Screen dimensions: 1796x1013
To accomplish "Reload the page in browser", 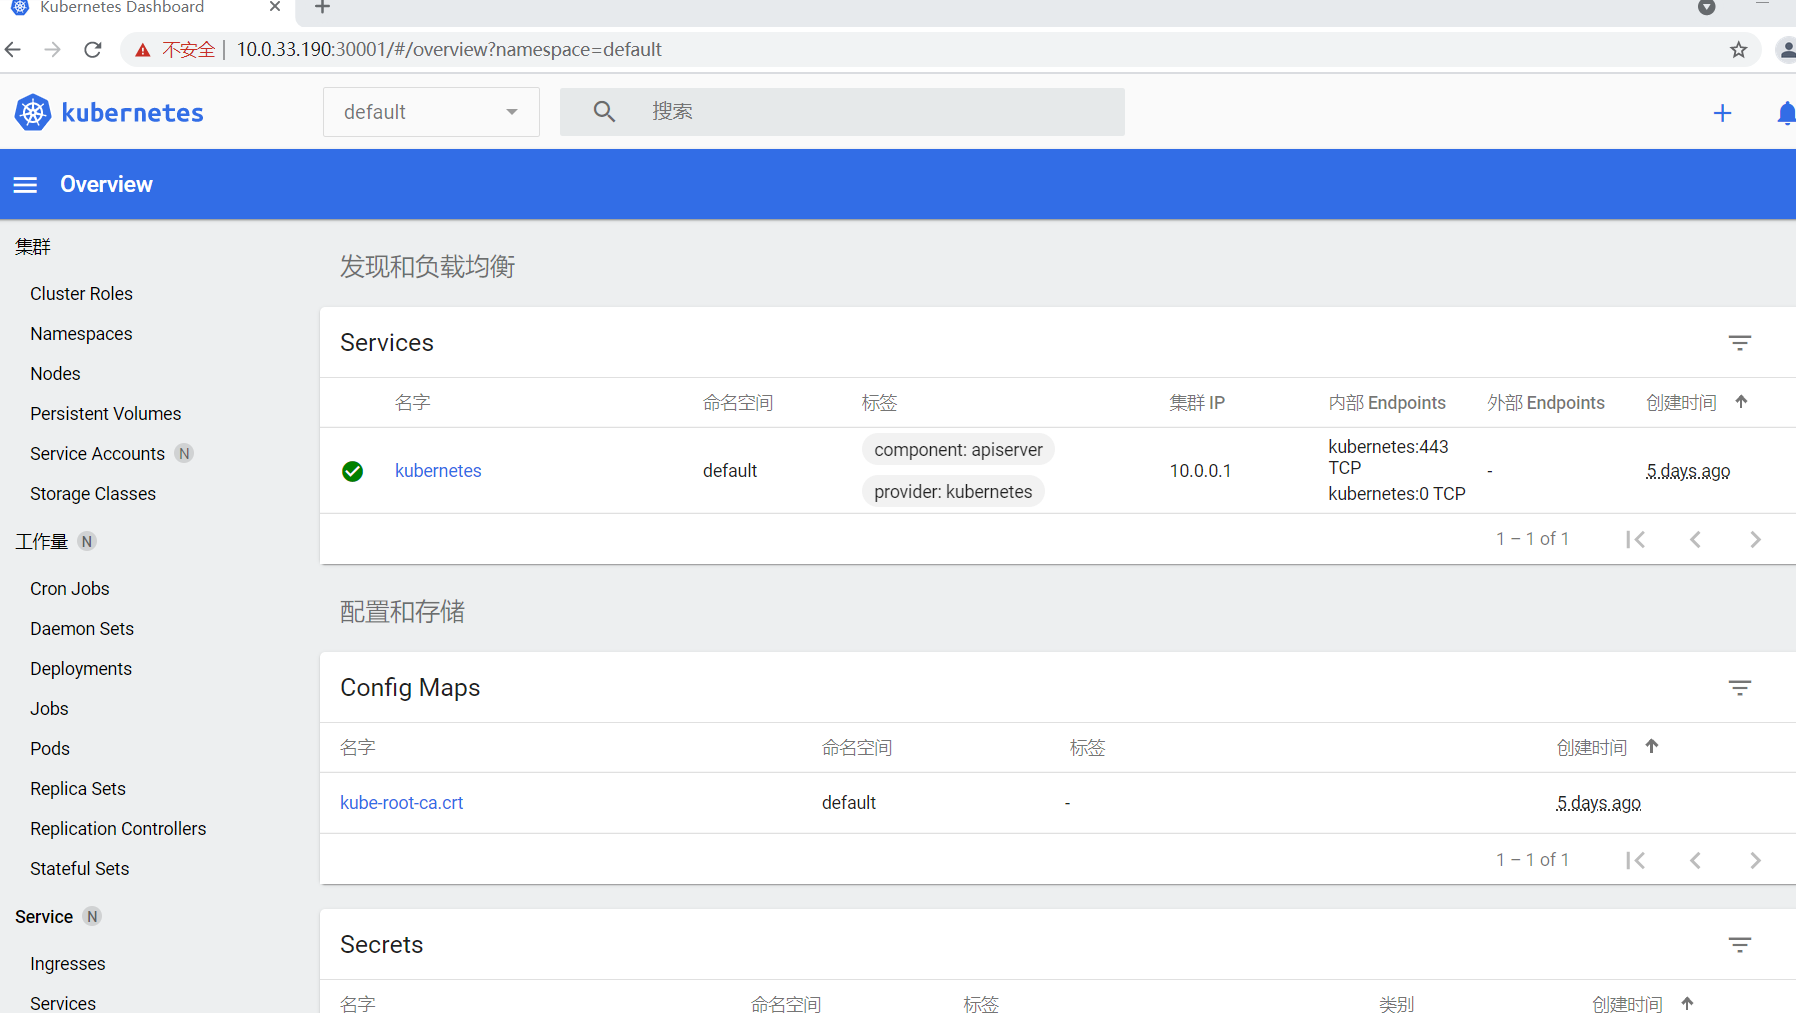I will [x=93, y=50].
